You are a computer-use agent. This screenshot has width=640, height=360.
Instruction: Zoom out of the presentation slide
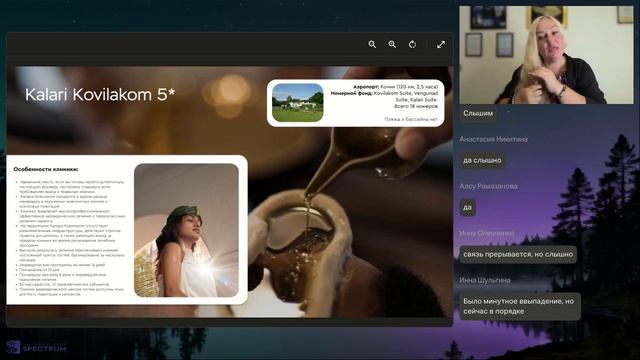(x=372, y=44)
